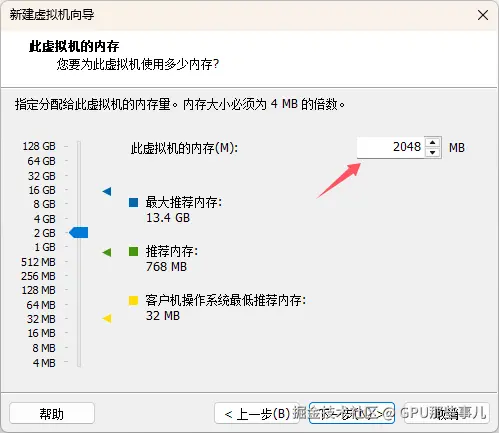Click the green recommended memory marker triangle
The image size is (499, 433).
coord(107,252)
